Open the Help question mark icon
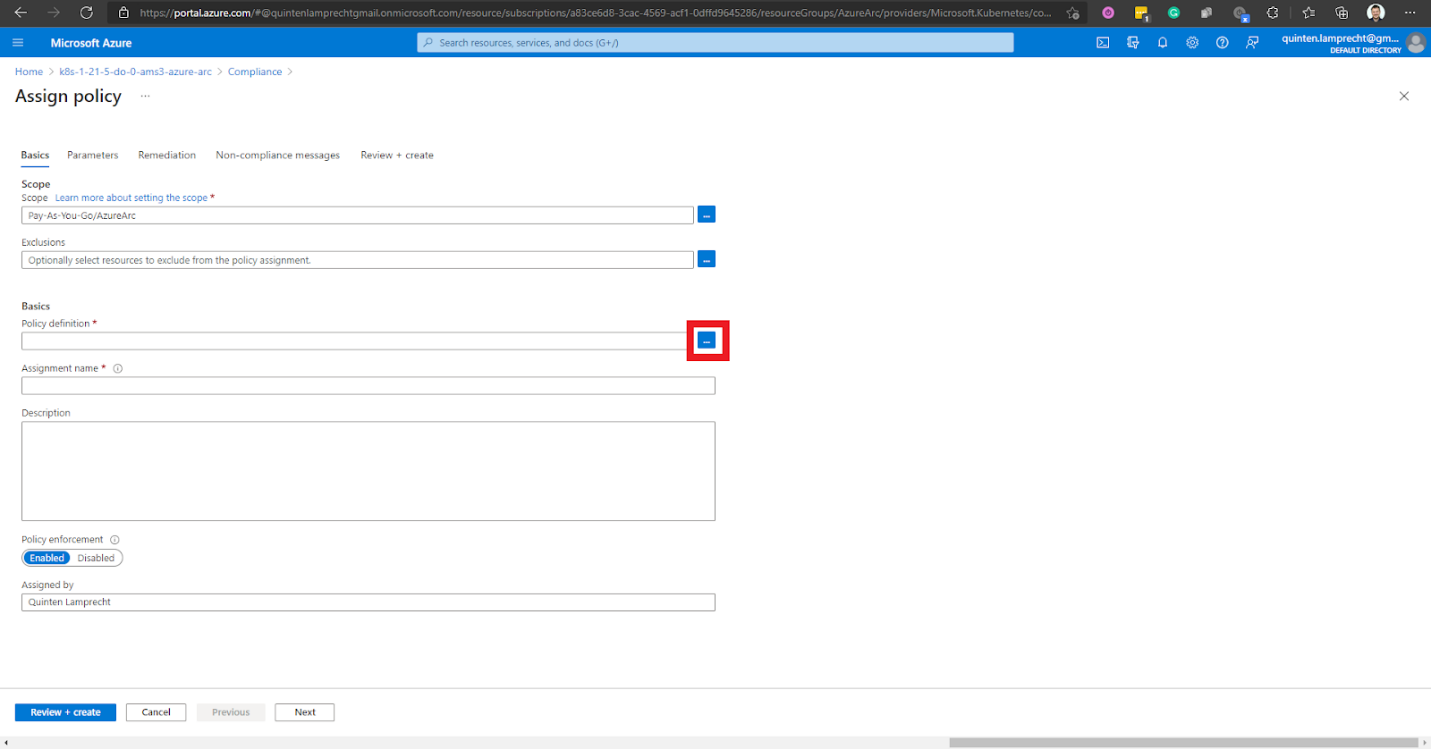The image size is (1431, 749). 1222,43
